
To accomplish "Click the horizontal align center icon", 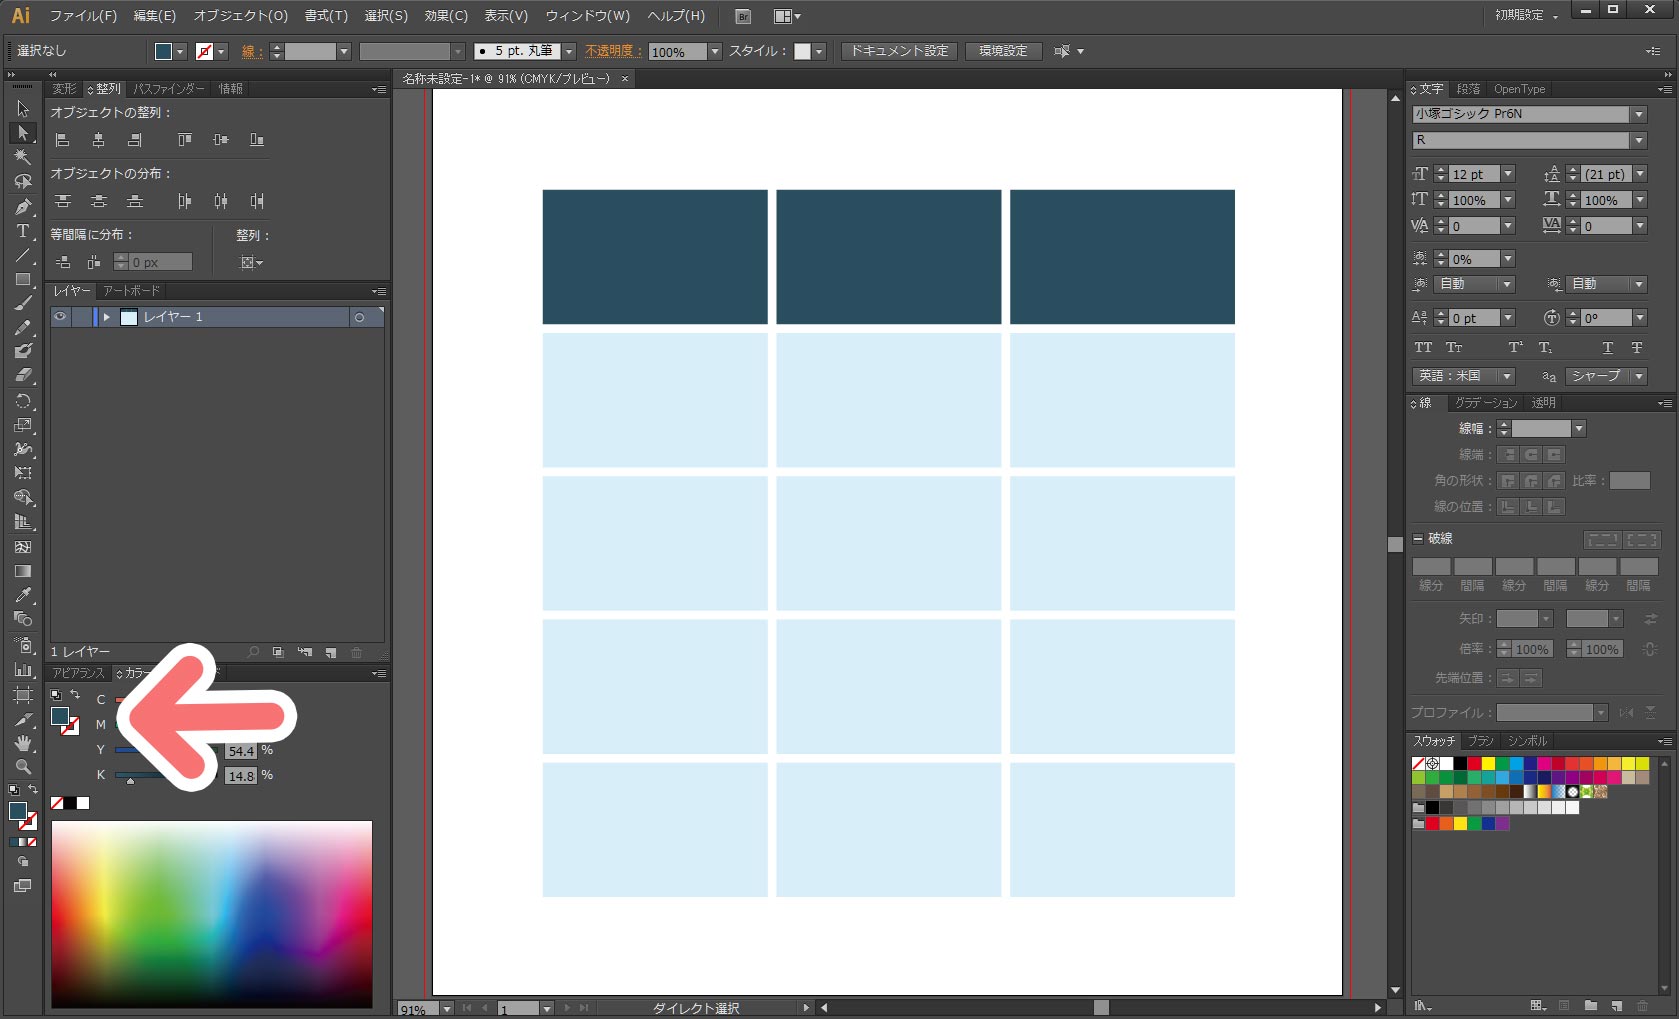I will [x=98, y=140].
